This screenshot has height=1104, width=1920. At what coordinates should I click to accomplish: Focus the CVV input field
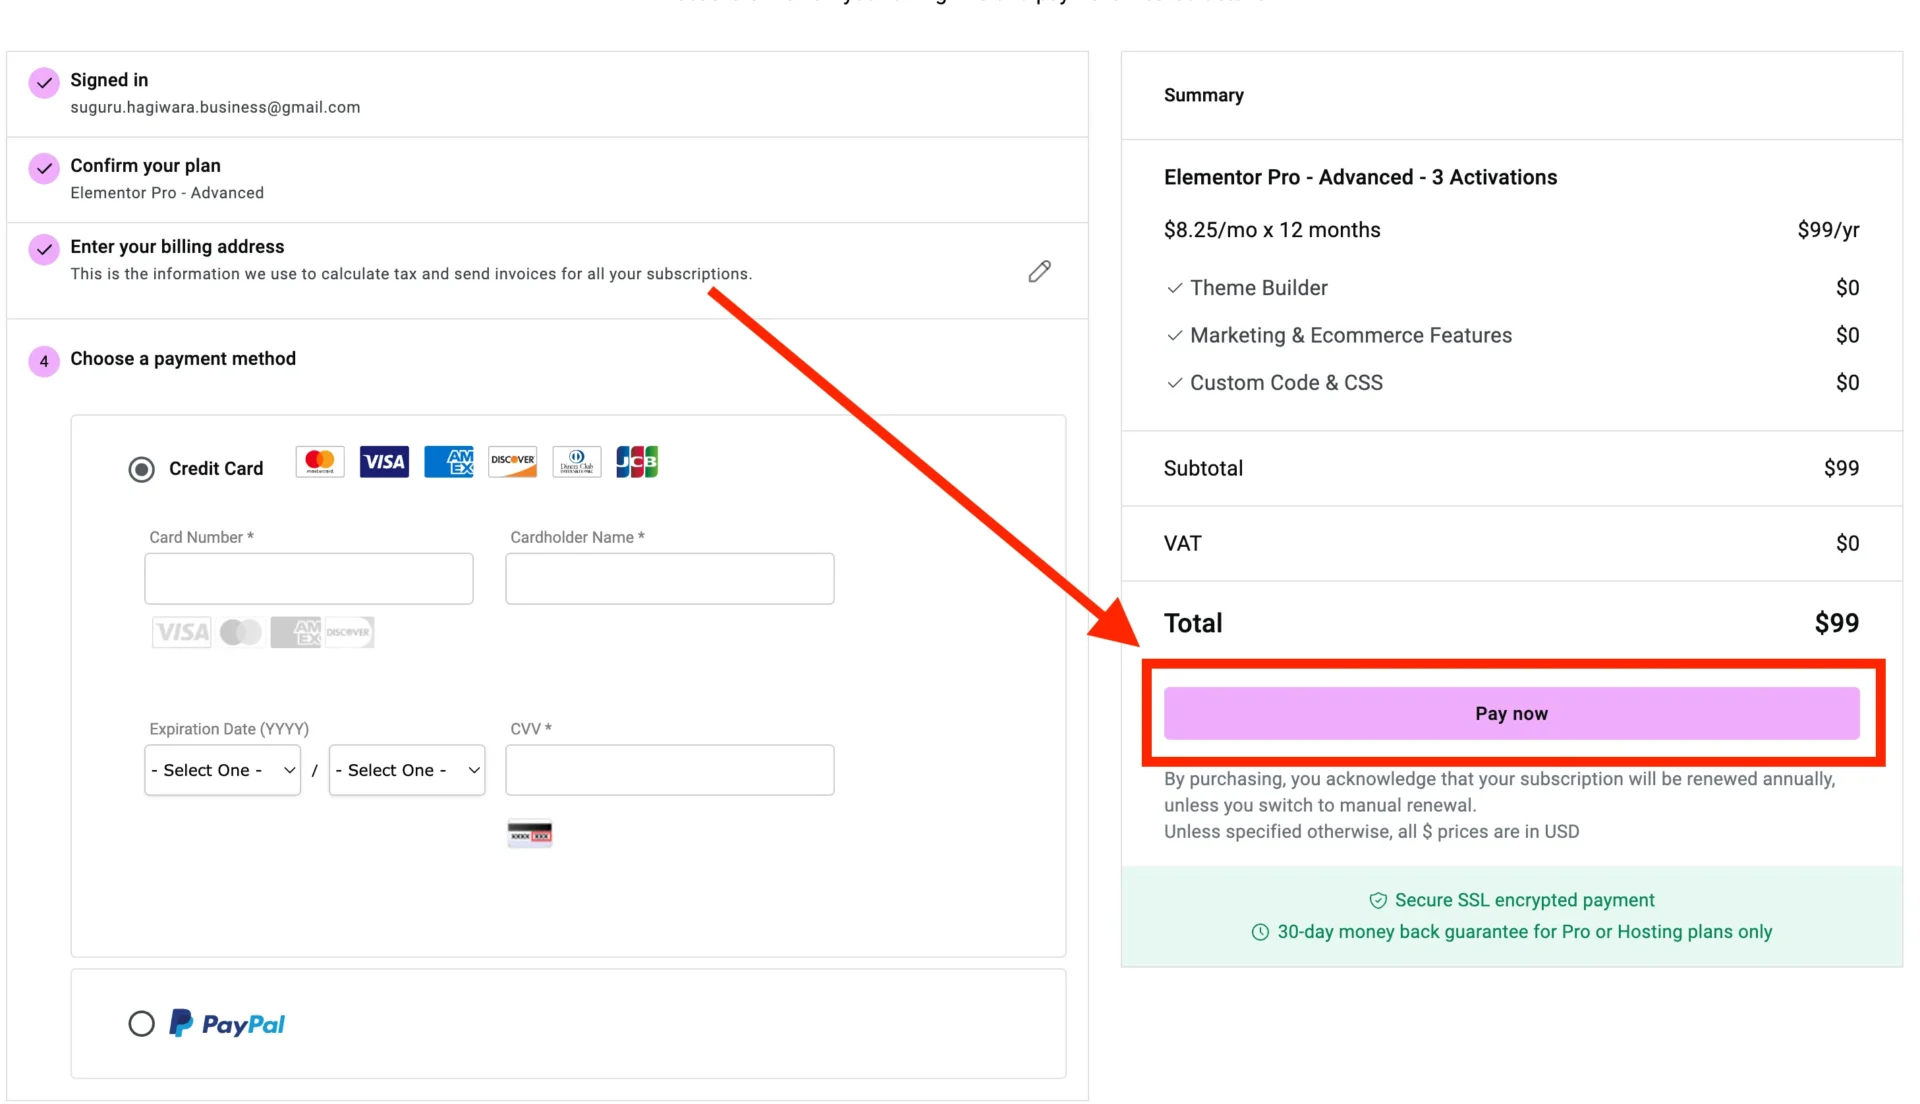click(670, 770)
